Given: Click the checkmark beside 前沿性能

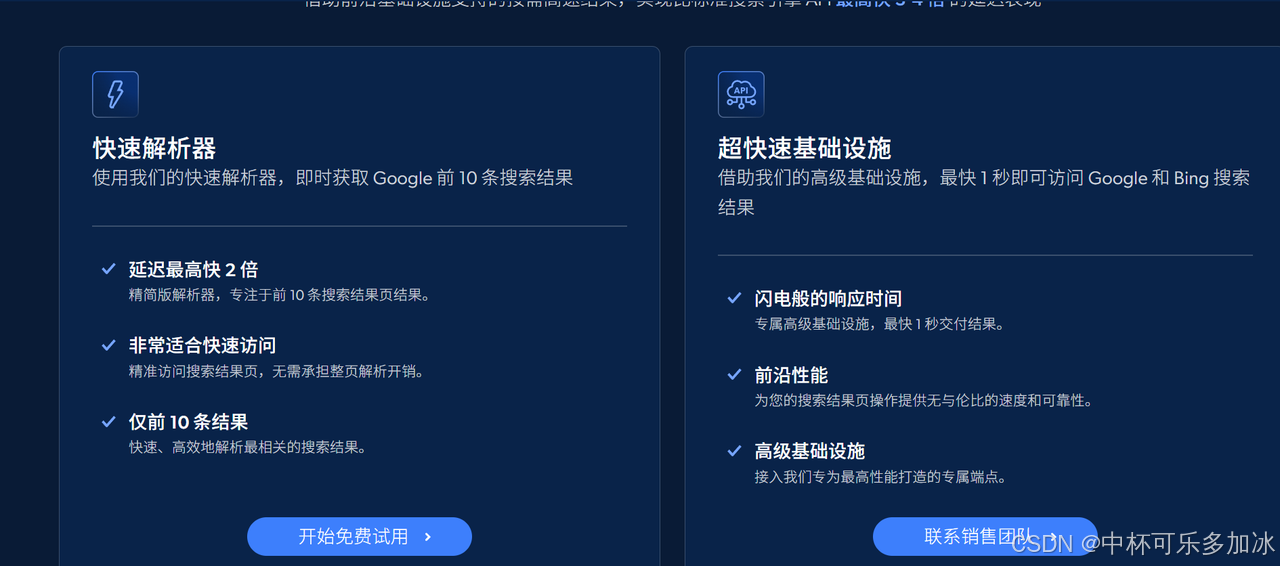Looking at the screenshot, I should [x=734, y=374].
